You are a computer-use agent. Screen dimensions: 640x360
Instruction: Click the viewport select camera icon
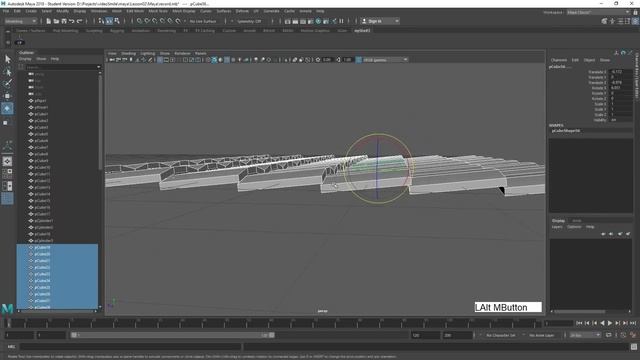[x=111, y=60]
